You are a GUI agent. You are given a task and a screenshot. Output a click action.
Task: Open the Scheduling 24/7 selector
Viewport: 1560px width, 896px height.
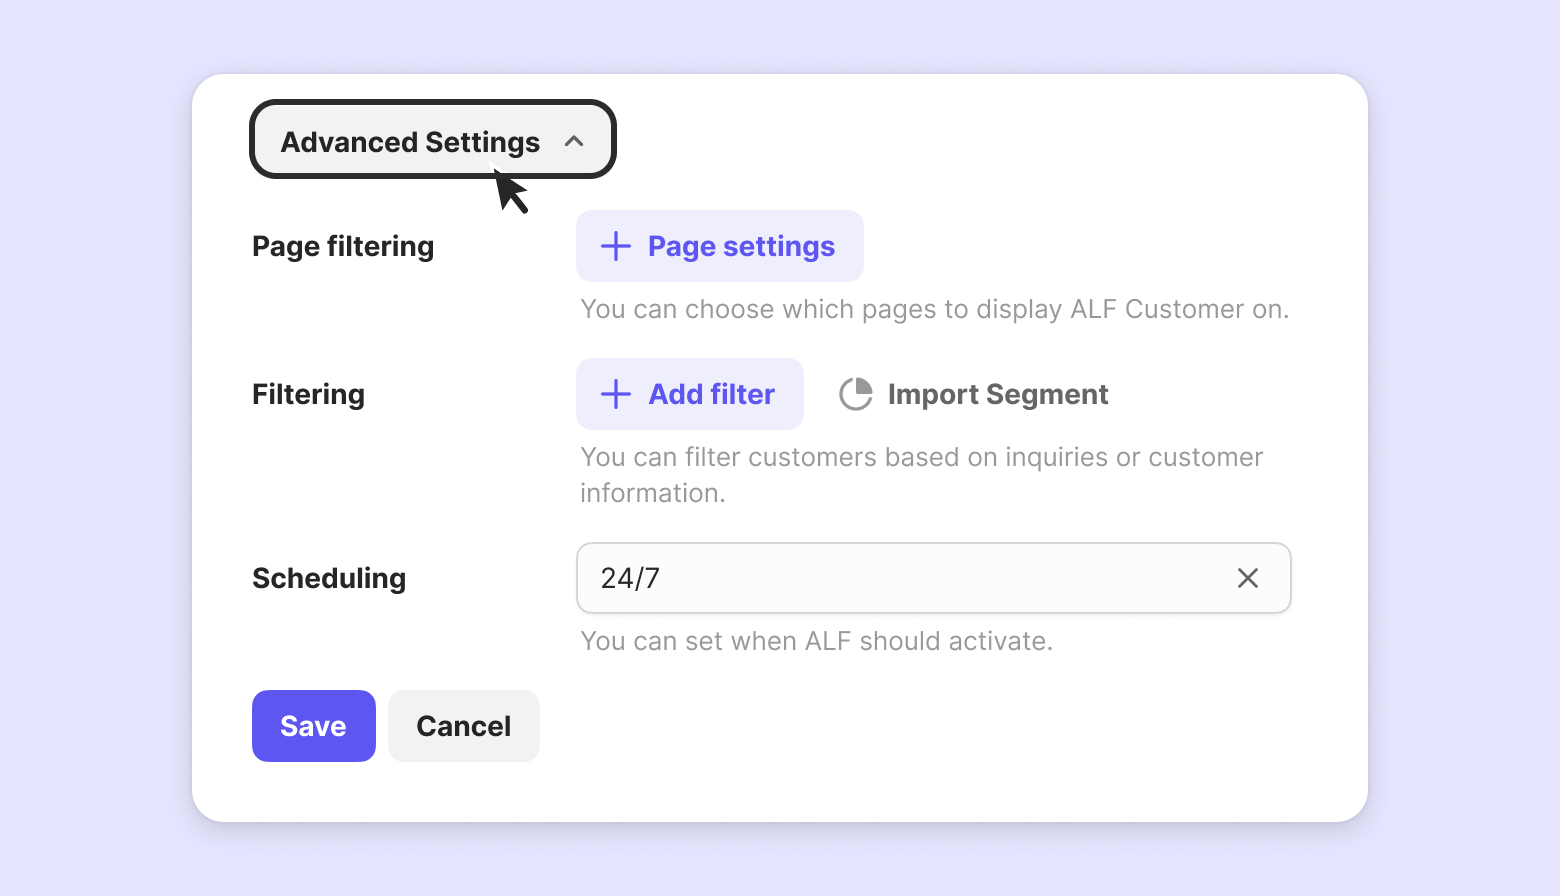point(900,578)
